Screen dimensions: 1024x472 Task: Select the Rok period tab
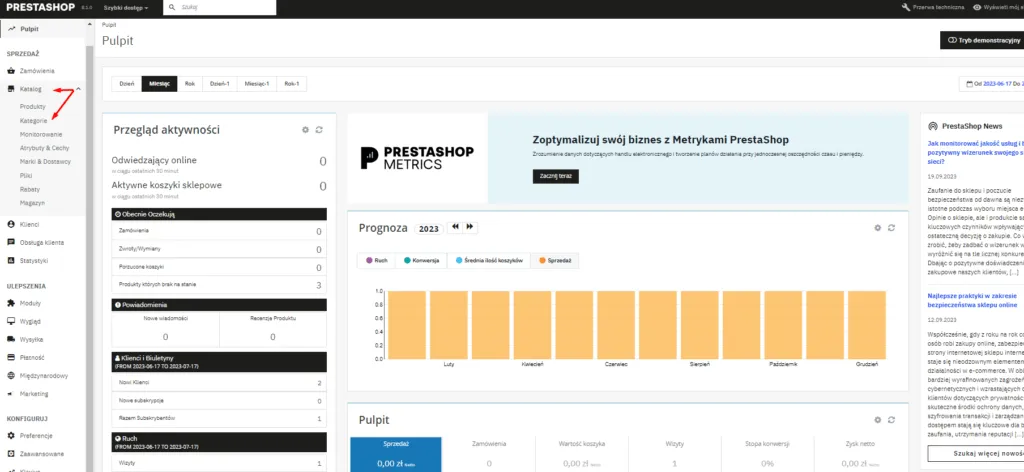[x=189, y=84]
